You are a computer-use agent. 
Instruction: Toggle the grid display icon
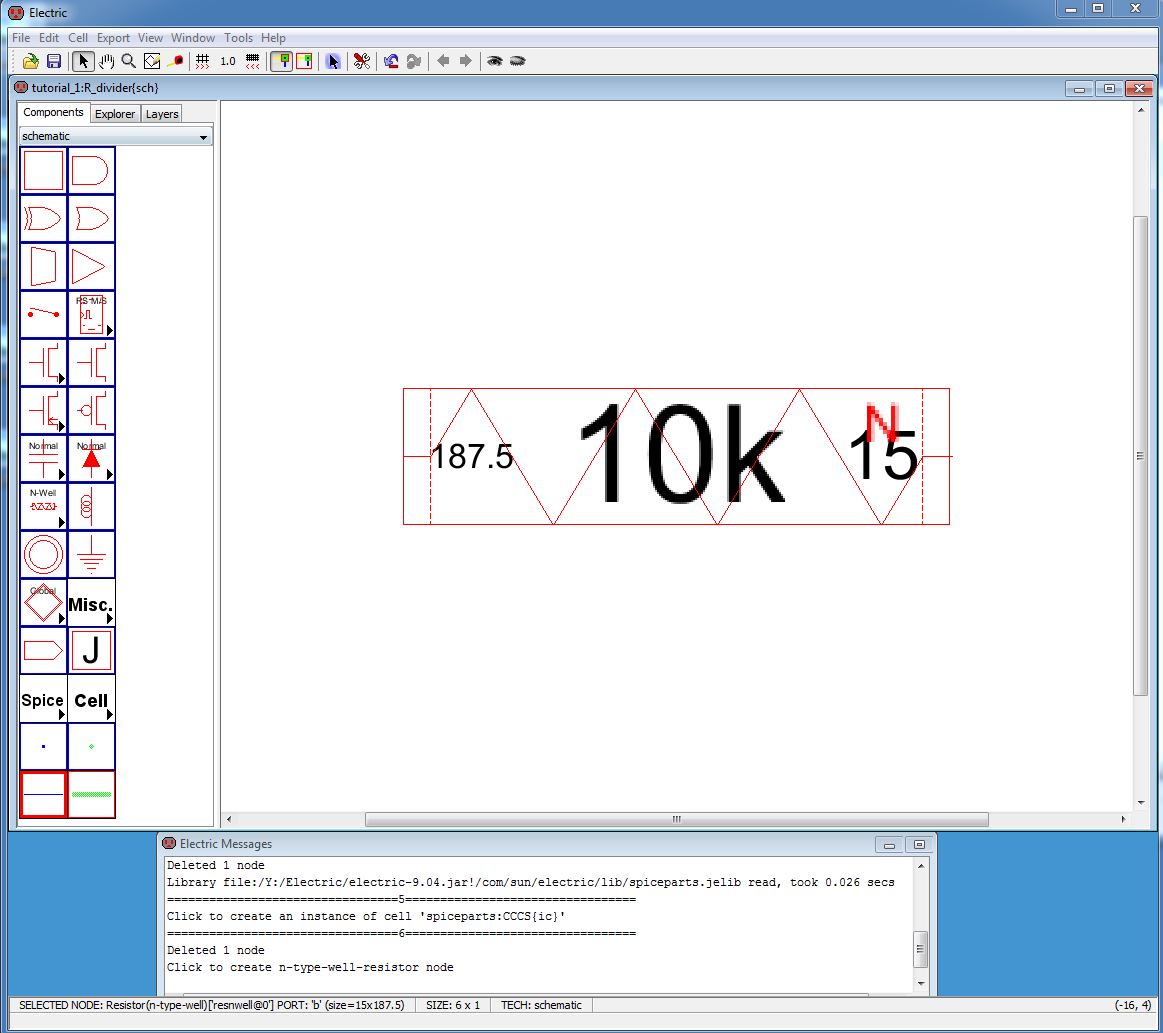[x=203, y=61]
